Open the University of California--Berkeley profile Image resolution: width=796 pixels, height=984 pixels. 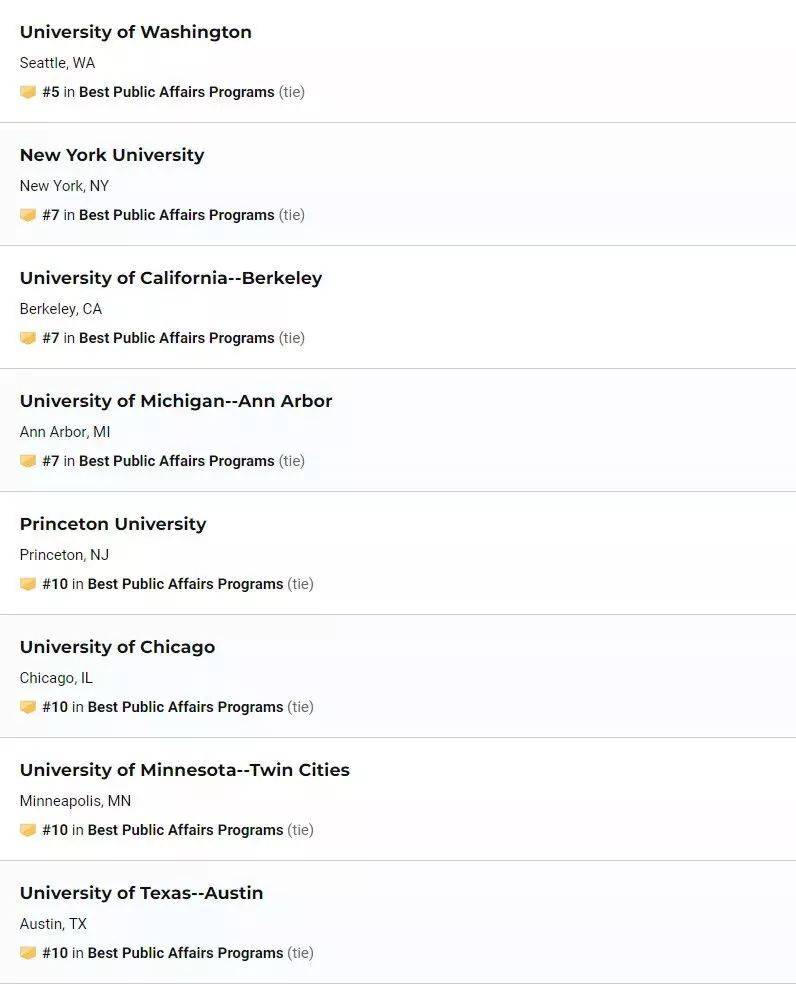[x=171, y=278]
